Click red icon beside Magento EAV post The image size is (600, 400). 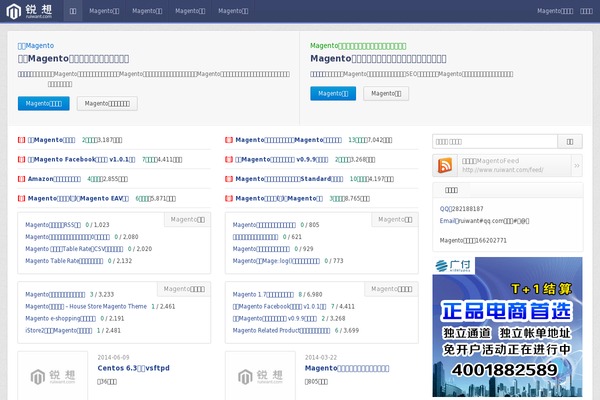[22, 198]
